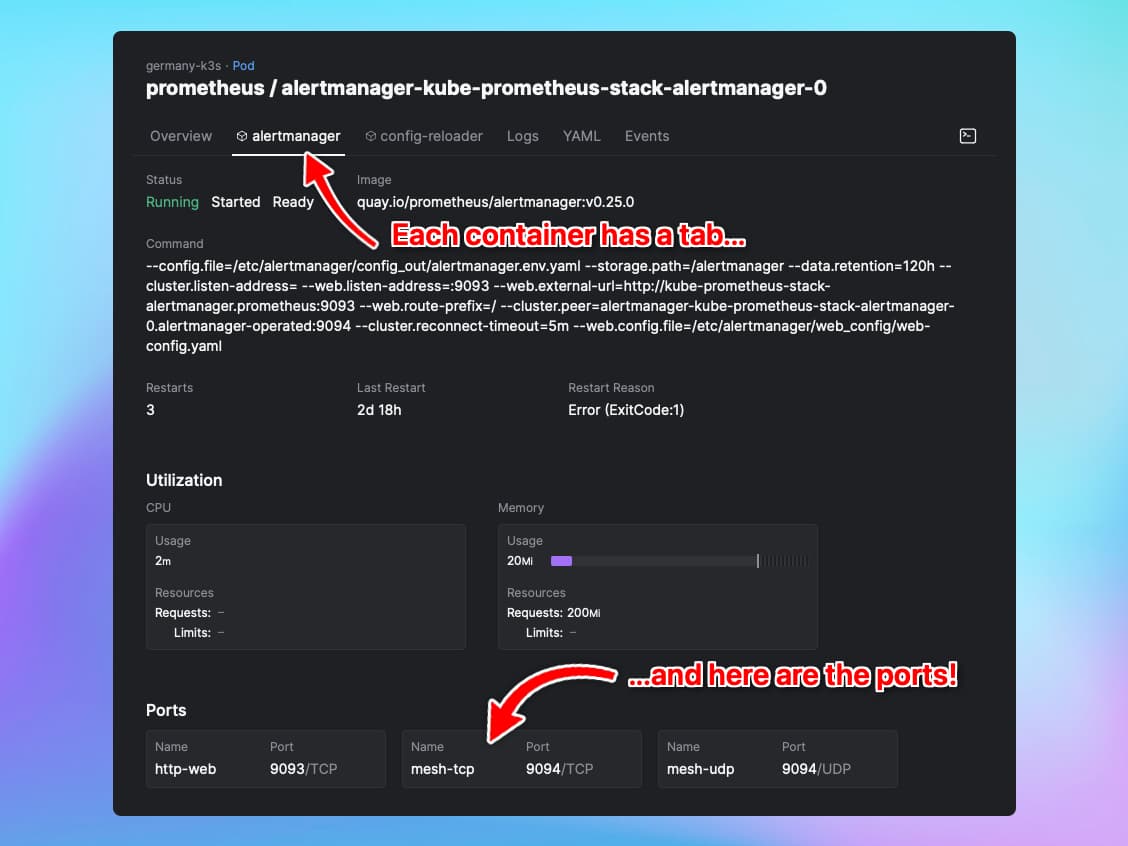Click the germany-k3s cluster name
The width and height of the screenshot is (1128, 846).
183,65
